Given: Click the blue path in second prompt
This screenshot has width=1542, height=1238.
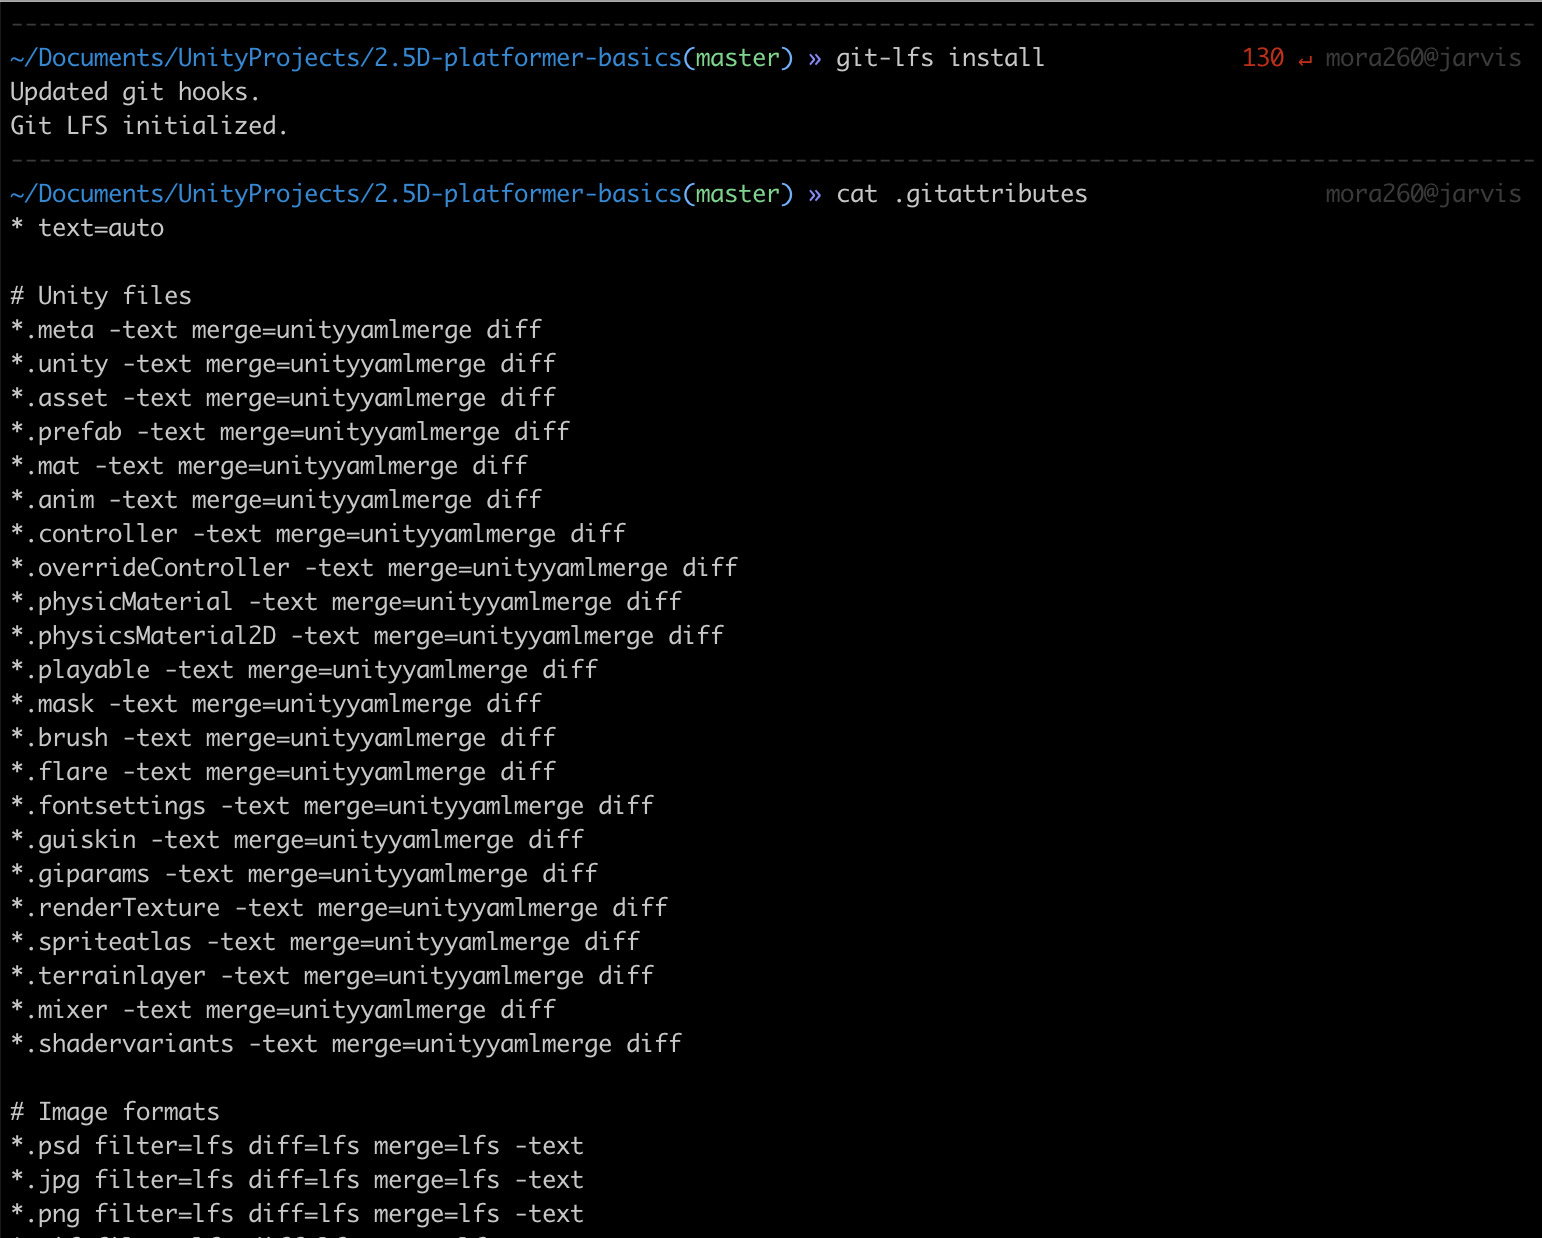Looking at the screenshot, I should (347, 194).
